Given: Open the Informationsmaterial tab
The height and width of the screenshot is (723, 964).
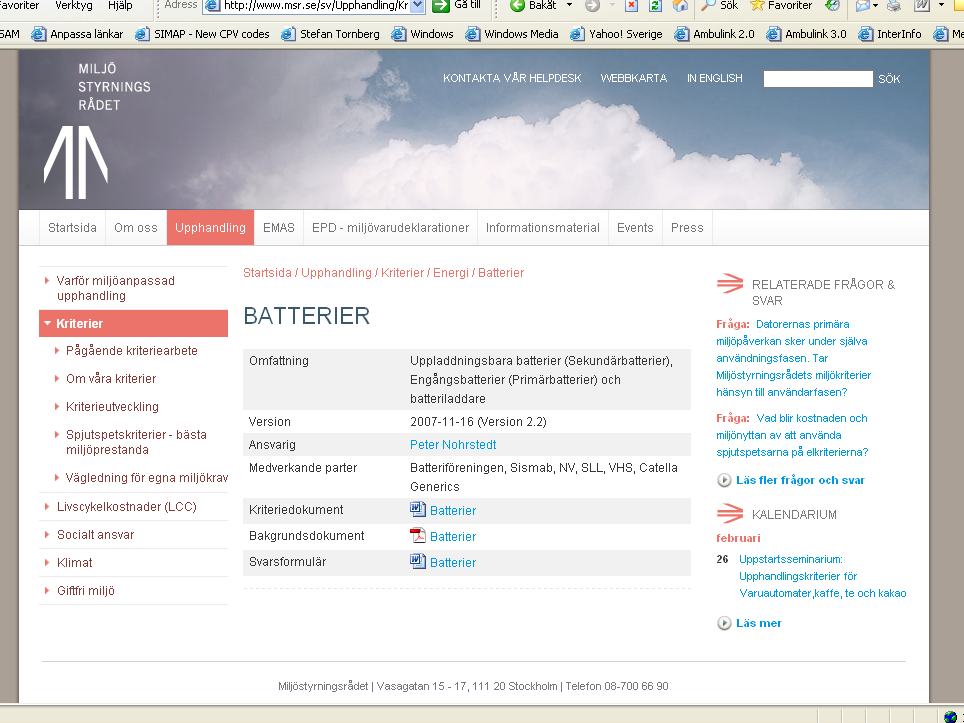Looking at the screenshot, I should click(543, 227).
